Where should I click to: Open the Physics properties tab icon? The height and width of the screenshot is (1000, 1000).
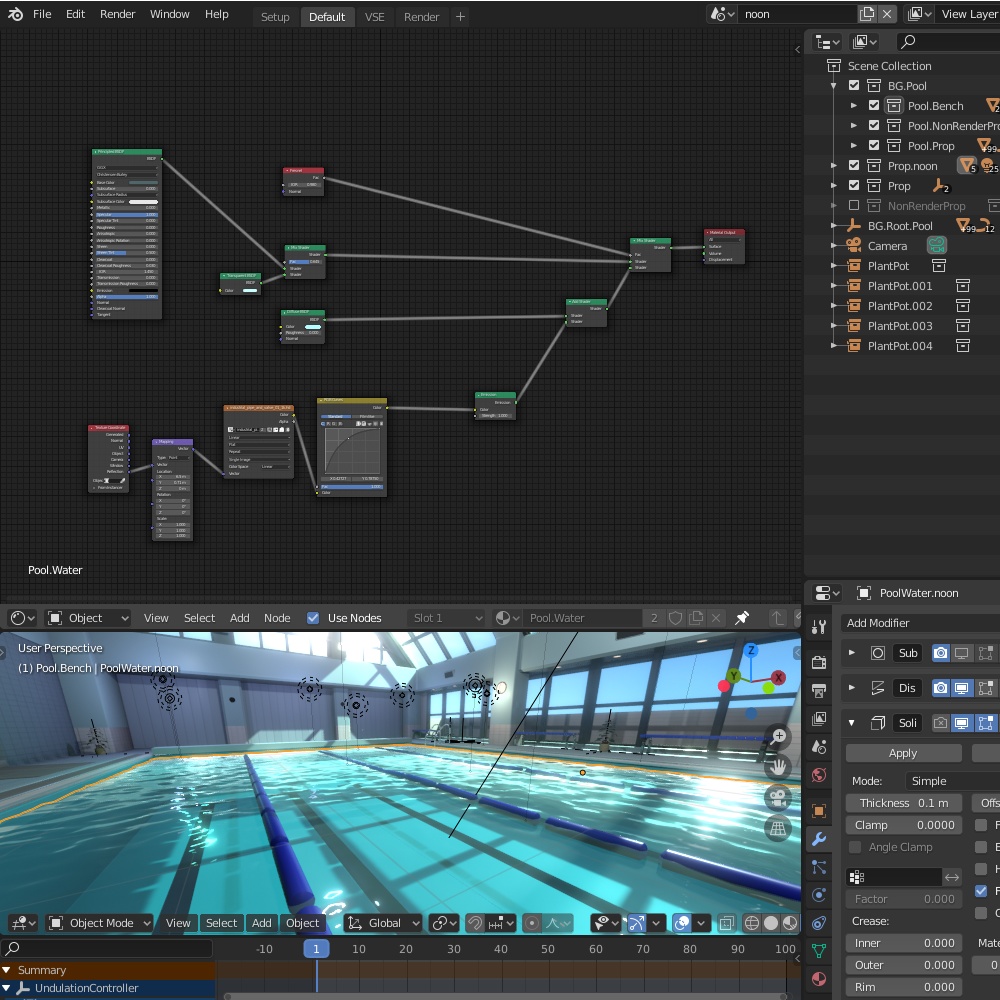click(x=819, y=895)
